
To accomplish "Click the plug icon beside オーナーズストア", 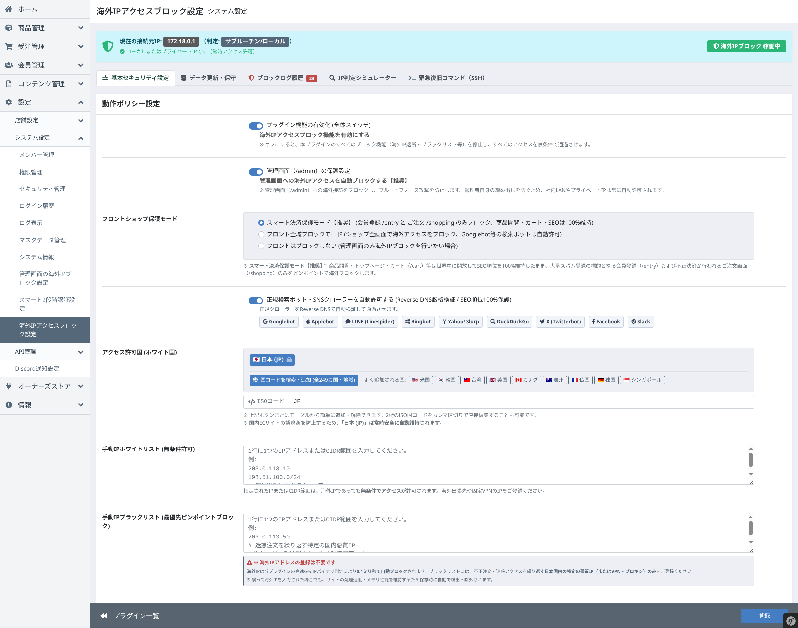I will tap(9, 386).
